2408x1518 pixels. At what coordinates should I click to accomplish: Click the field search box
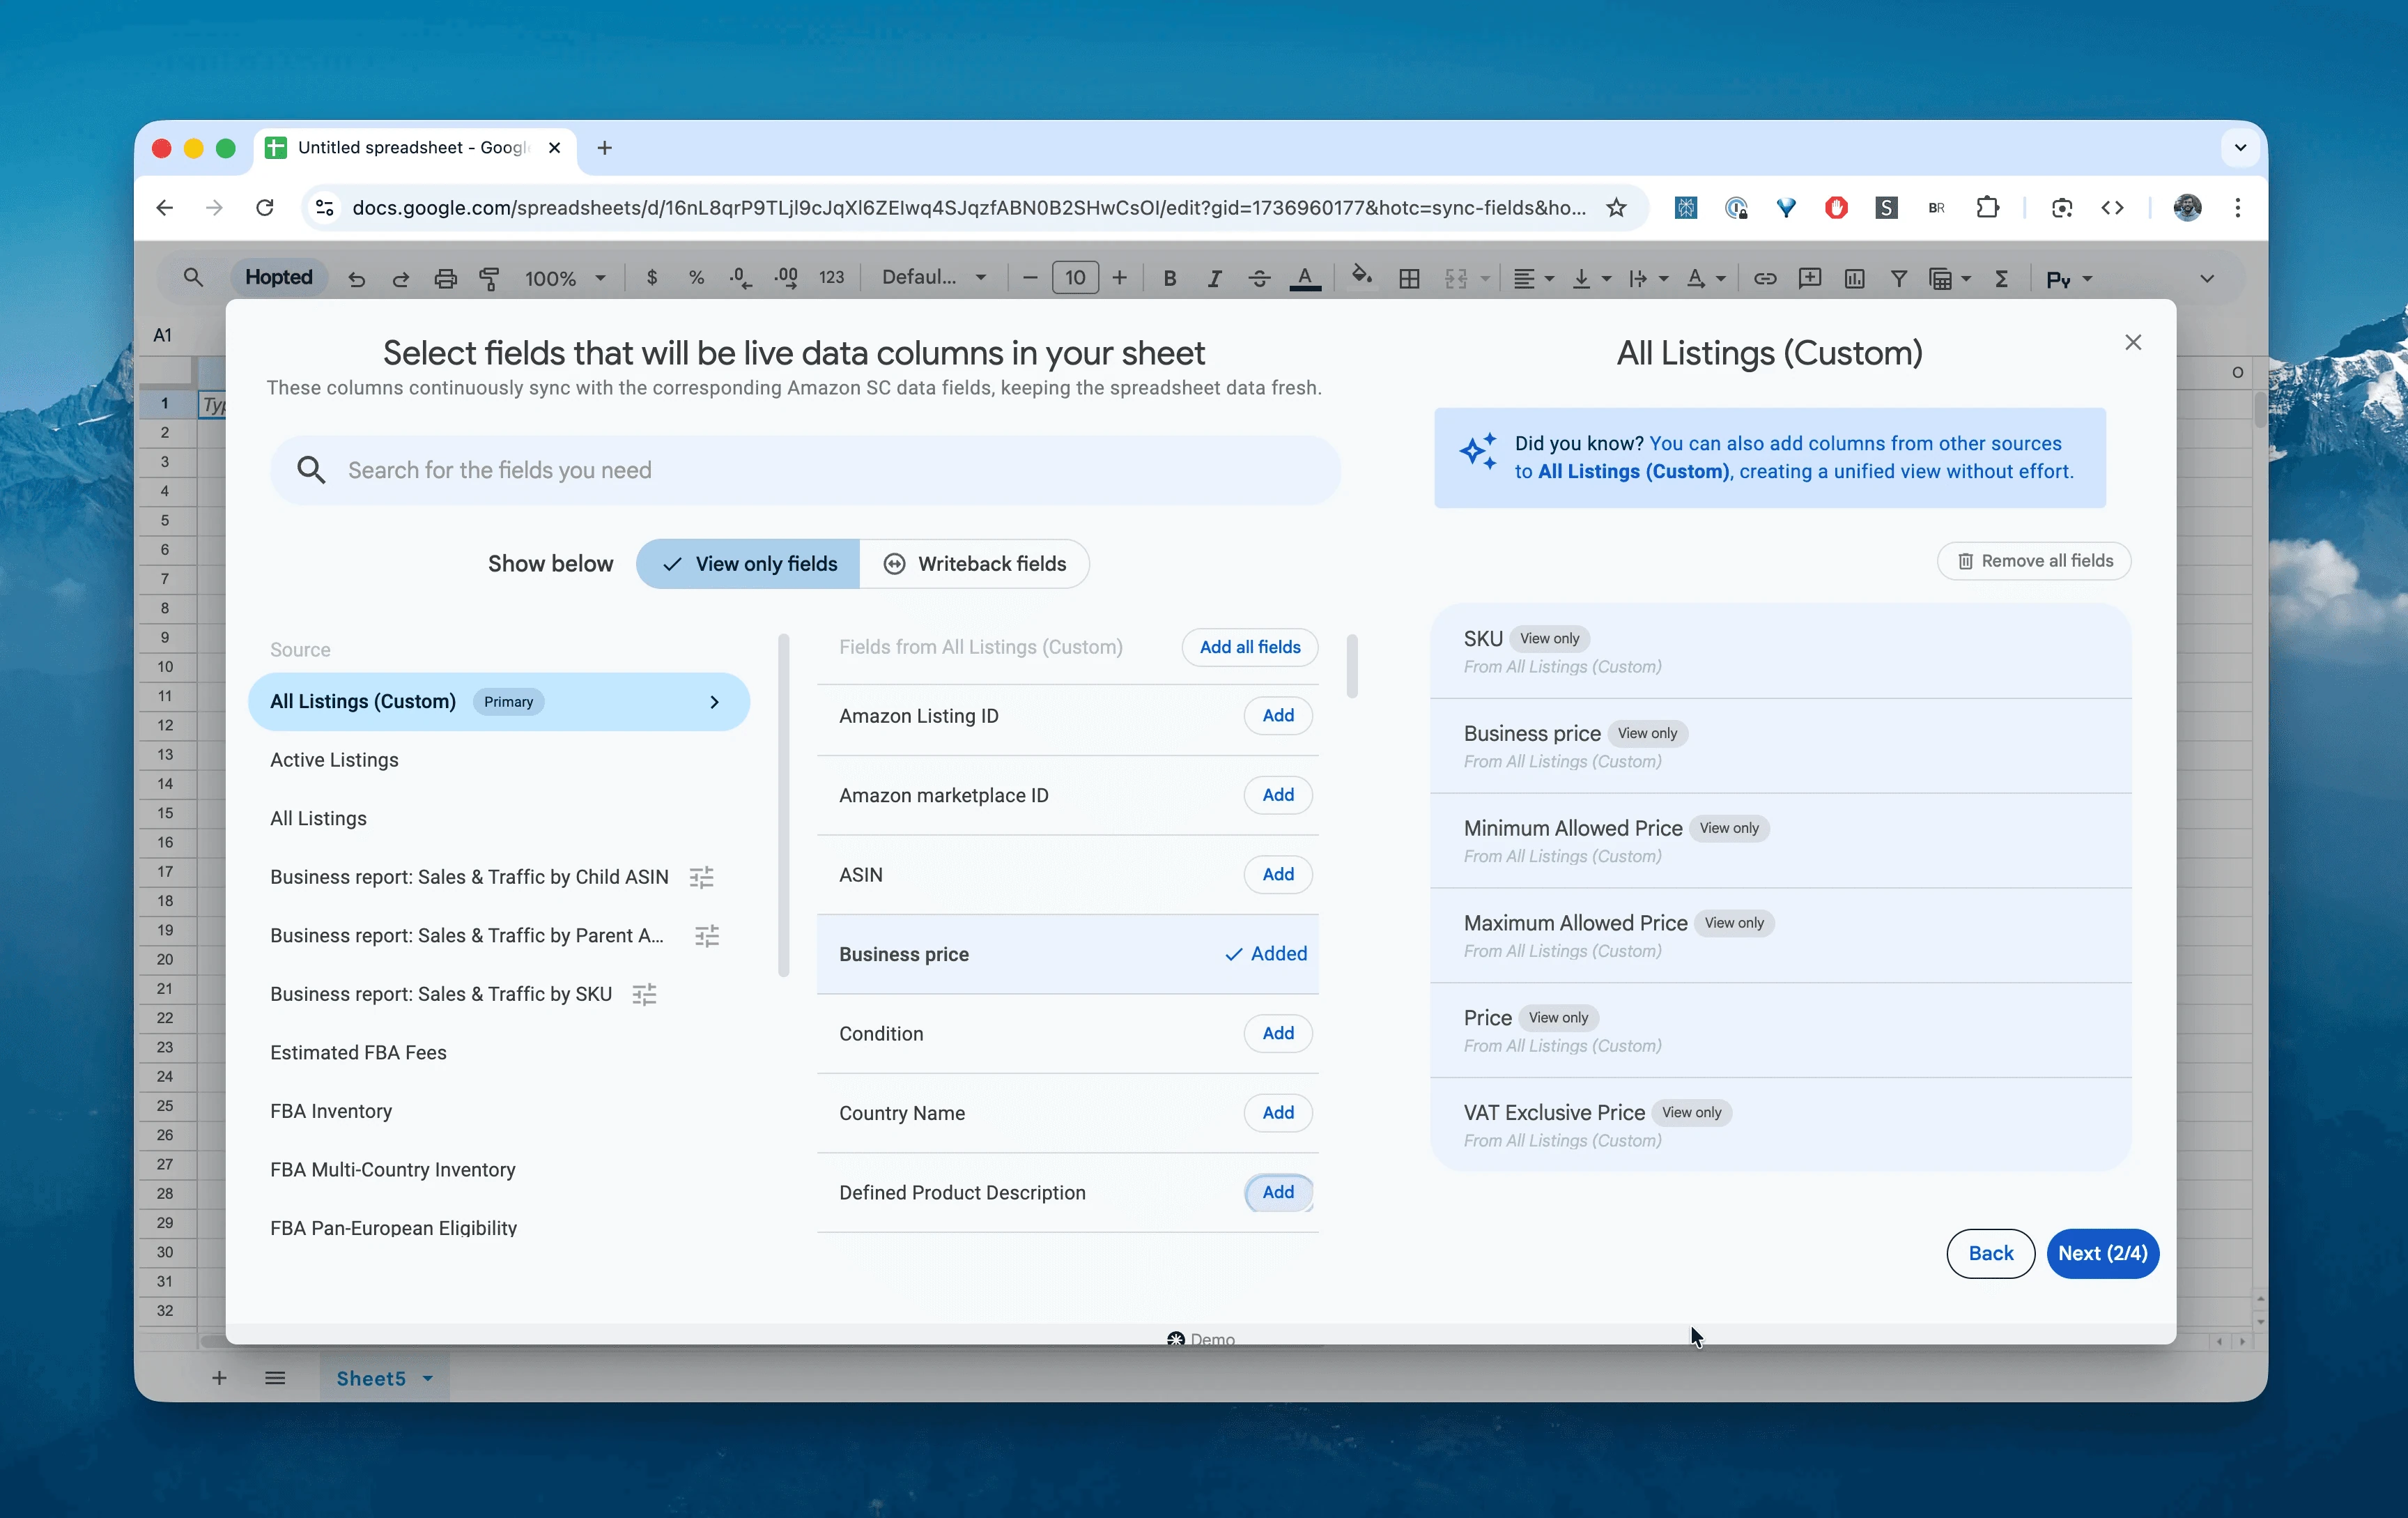pos(806,470)
